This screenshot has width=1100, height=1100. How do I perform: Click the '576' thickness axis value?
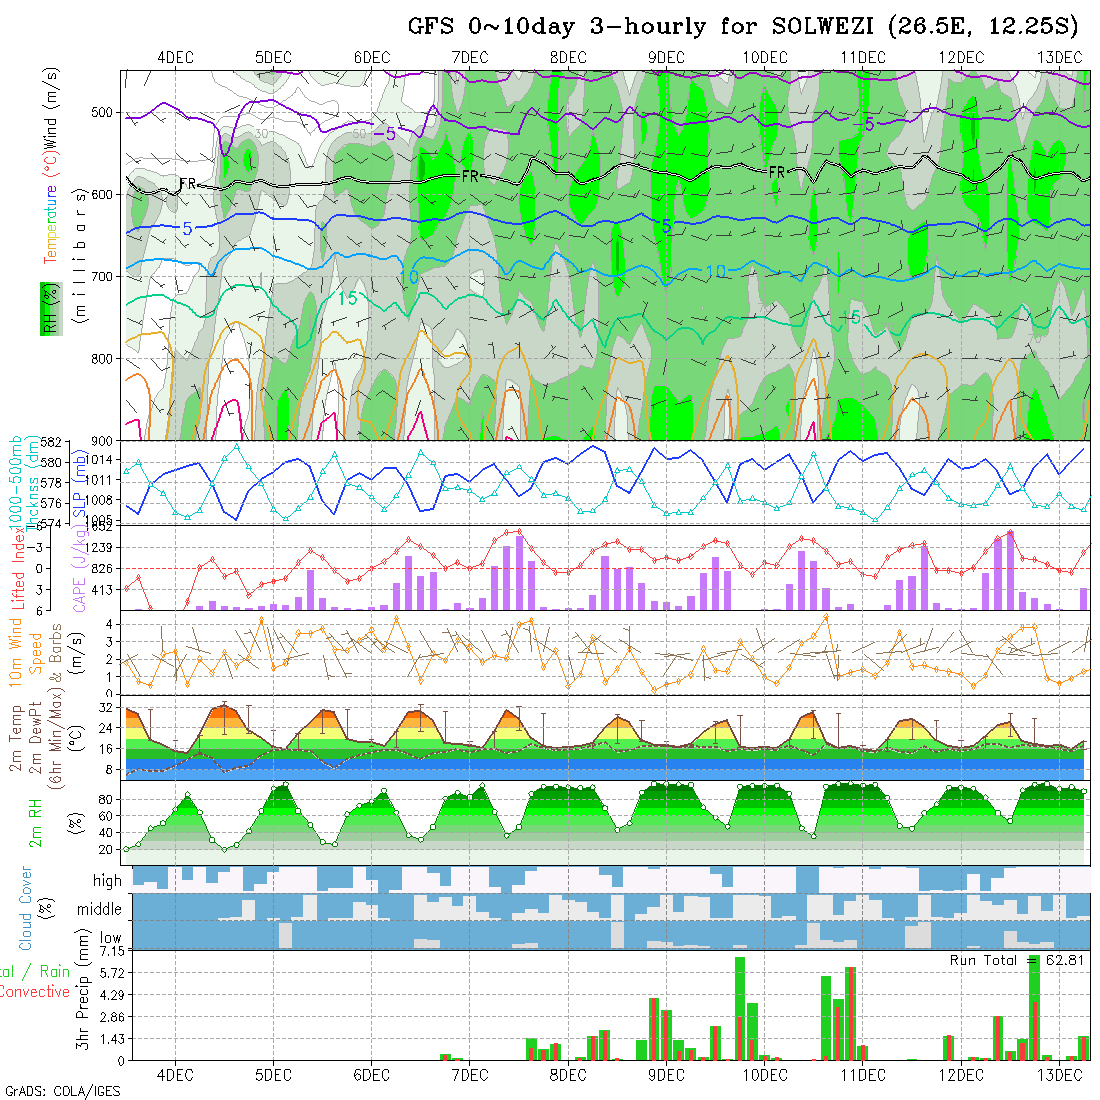(51, 503)
